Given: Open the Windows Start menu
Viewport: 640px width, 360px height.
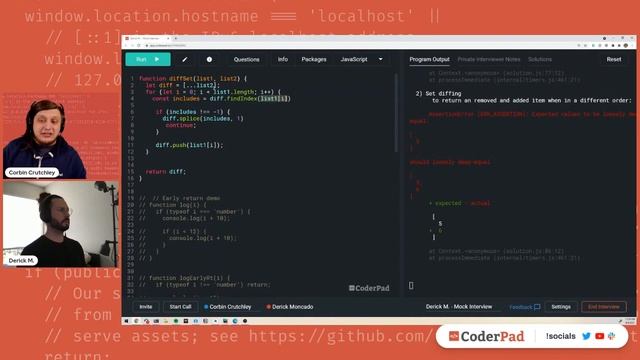Looking at the screenshot, I should [x=127, y=321].
